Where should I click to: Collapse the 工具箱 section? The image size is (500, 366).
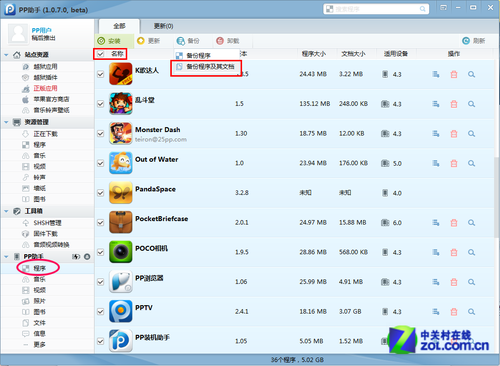[6, 211]
